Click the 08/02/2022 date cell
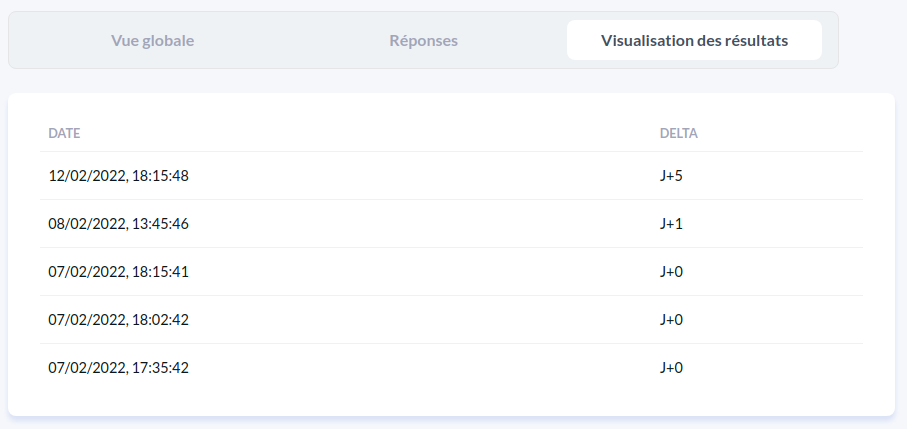Screen dimensions: 907x429 [x=118, y=224]
